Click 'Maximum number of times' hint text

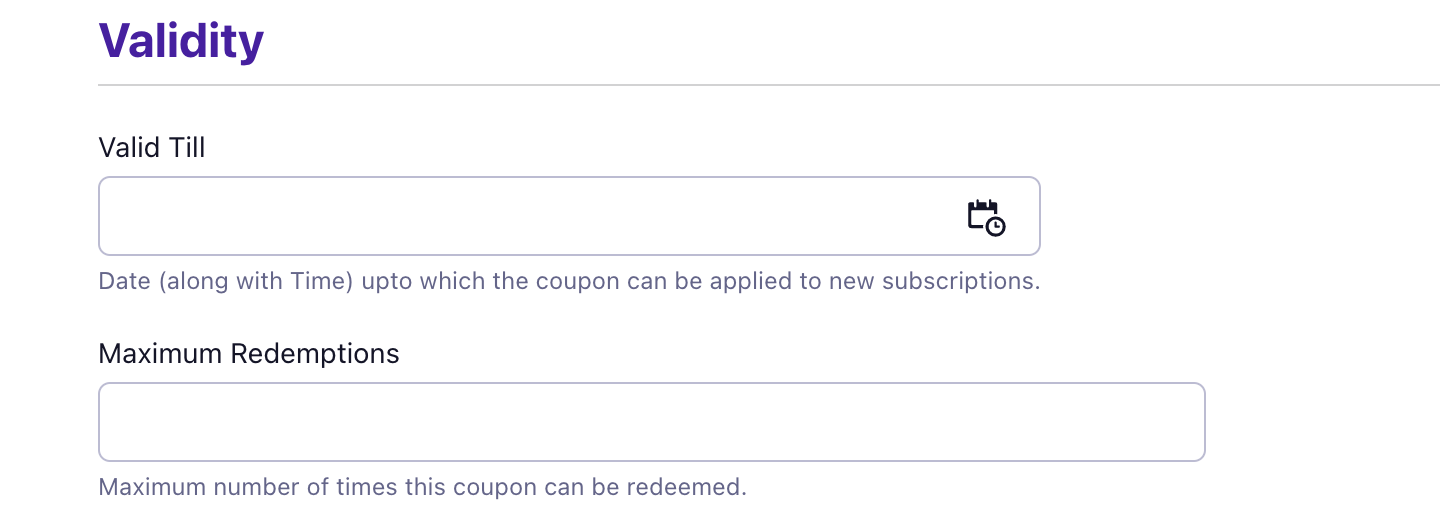pyautogui.click(x=247, y=488)
